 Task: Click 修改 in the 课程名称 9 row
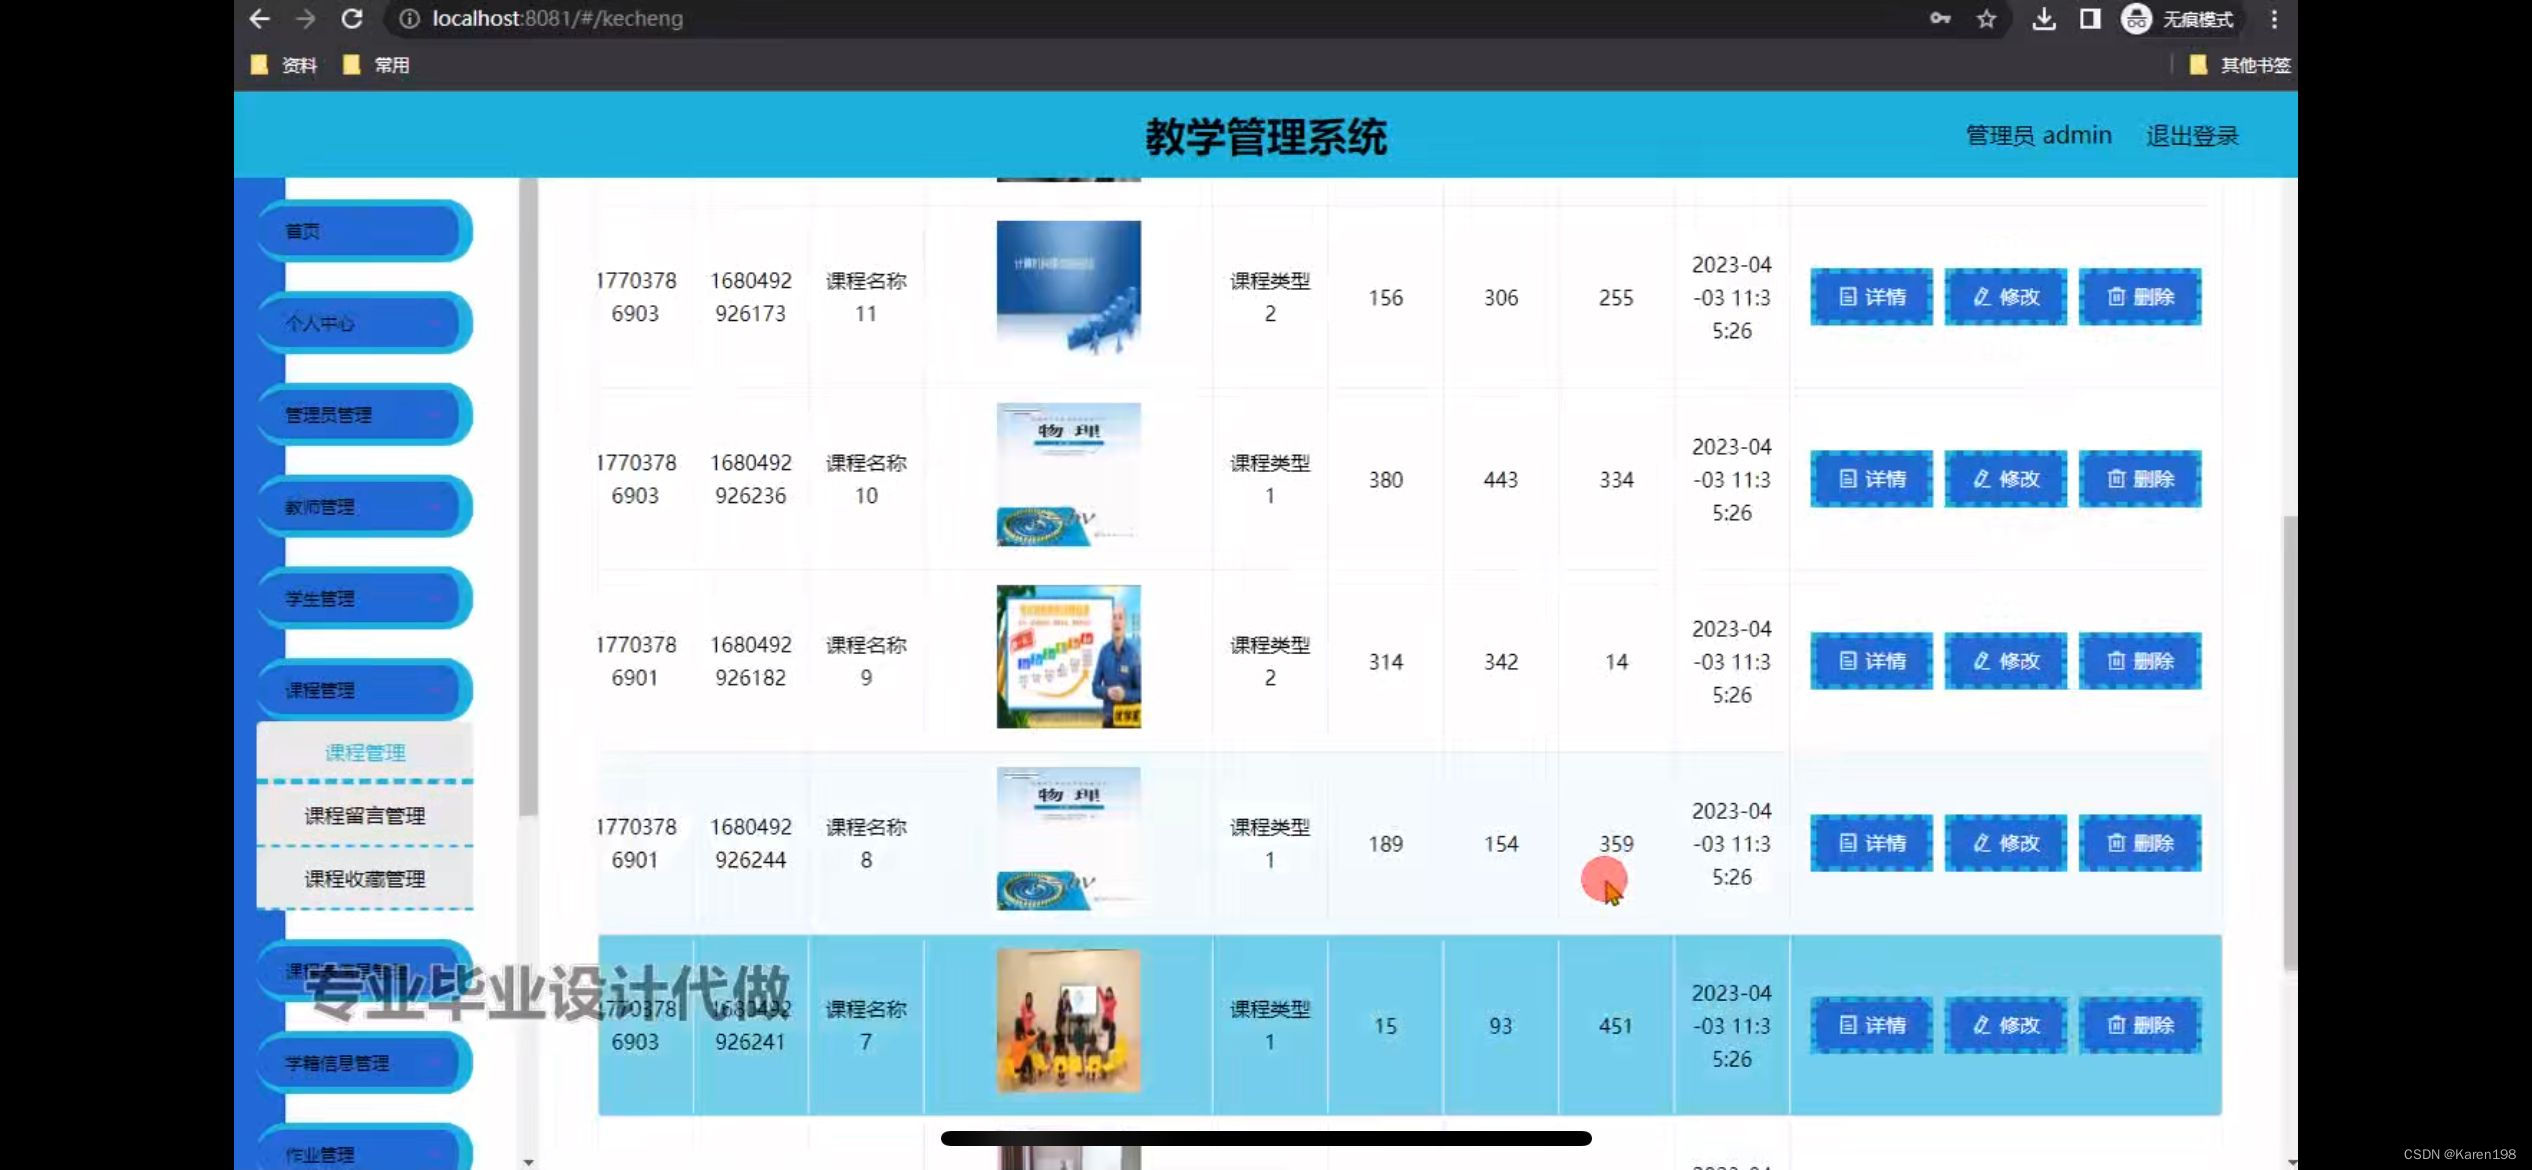tap(2005, 661)
